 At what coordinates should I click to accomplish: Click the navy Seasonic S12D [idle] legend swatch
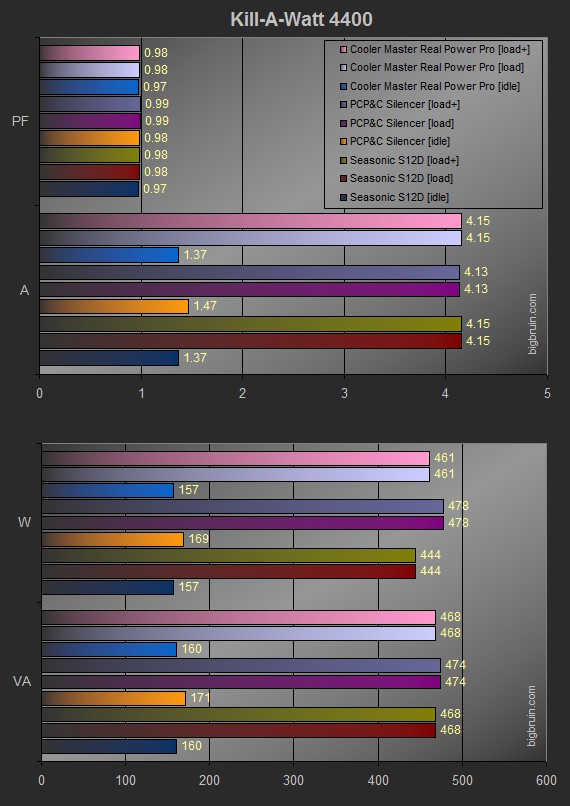[343, 197]
